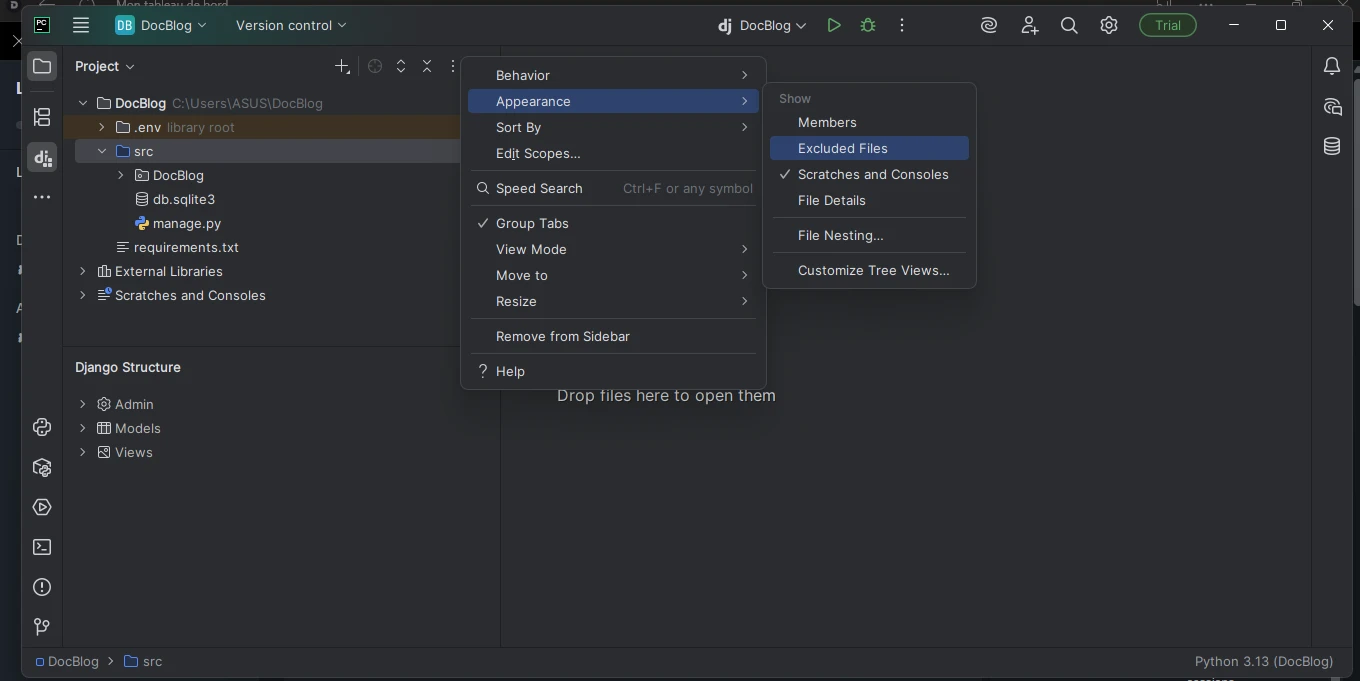This screenshot has width=1360, height=681.
Task: Collapse the src folder in project tree
Action: [x=102, y=151]
